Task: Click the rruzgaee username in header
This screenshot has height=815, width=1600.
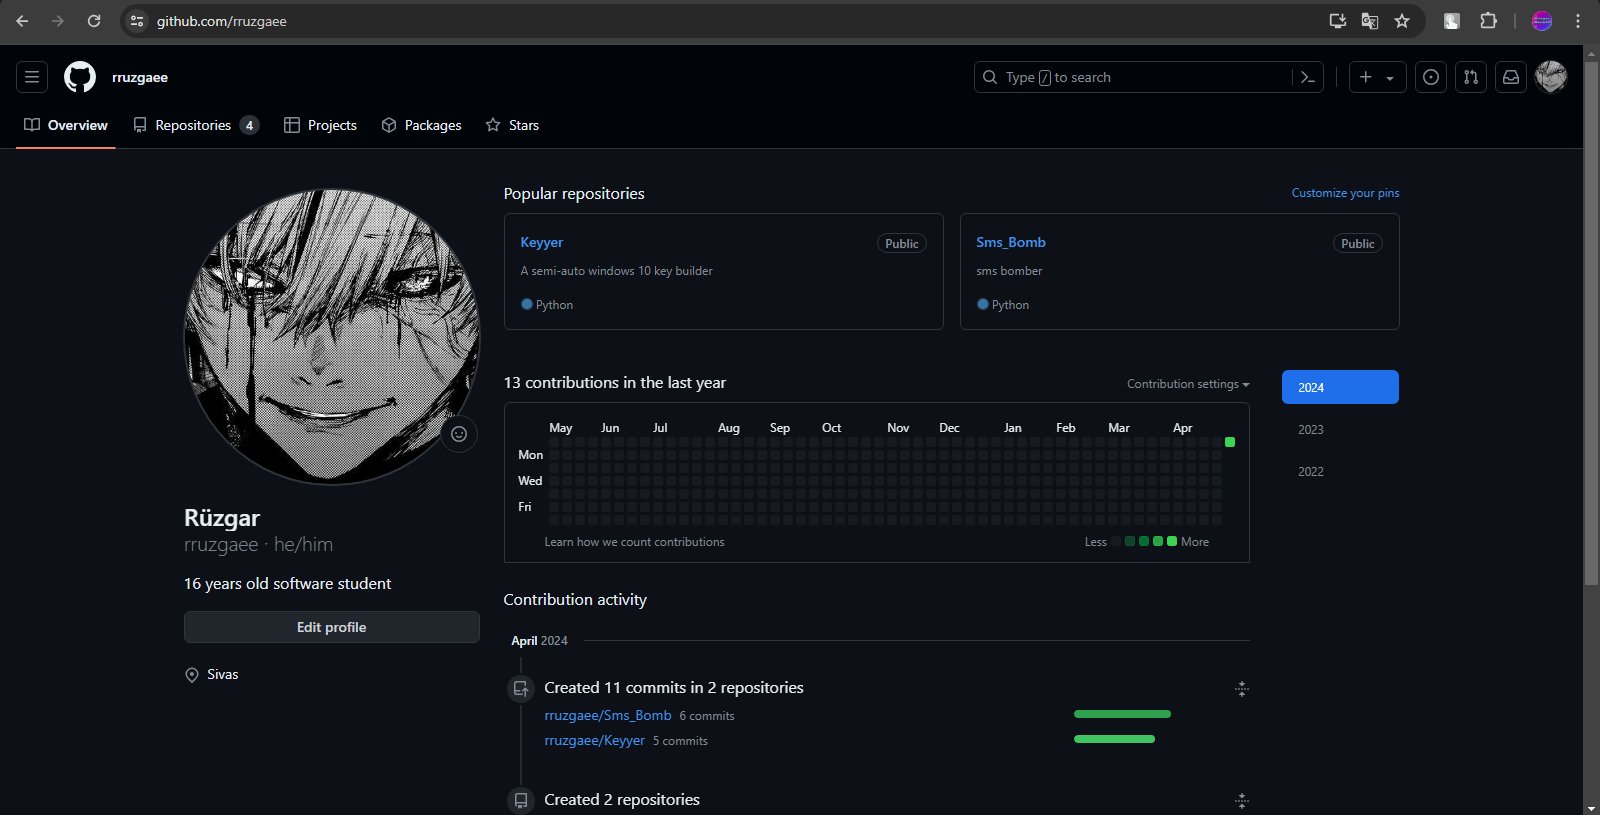Action: tap(140, 77)
